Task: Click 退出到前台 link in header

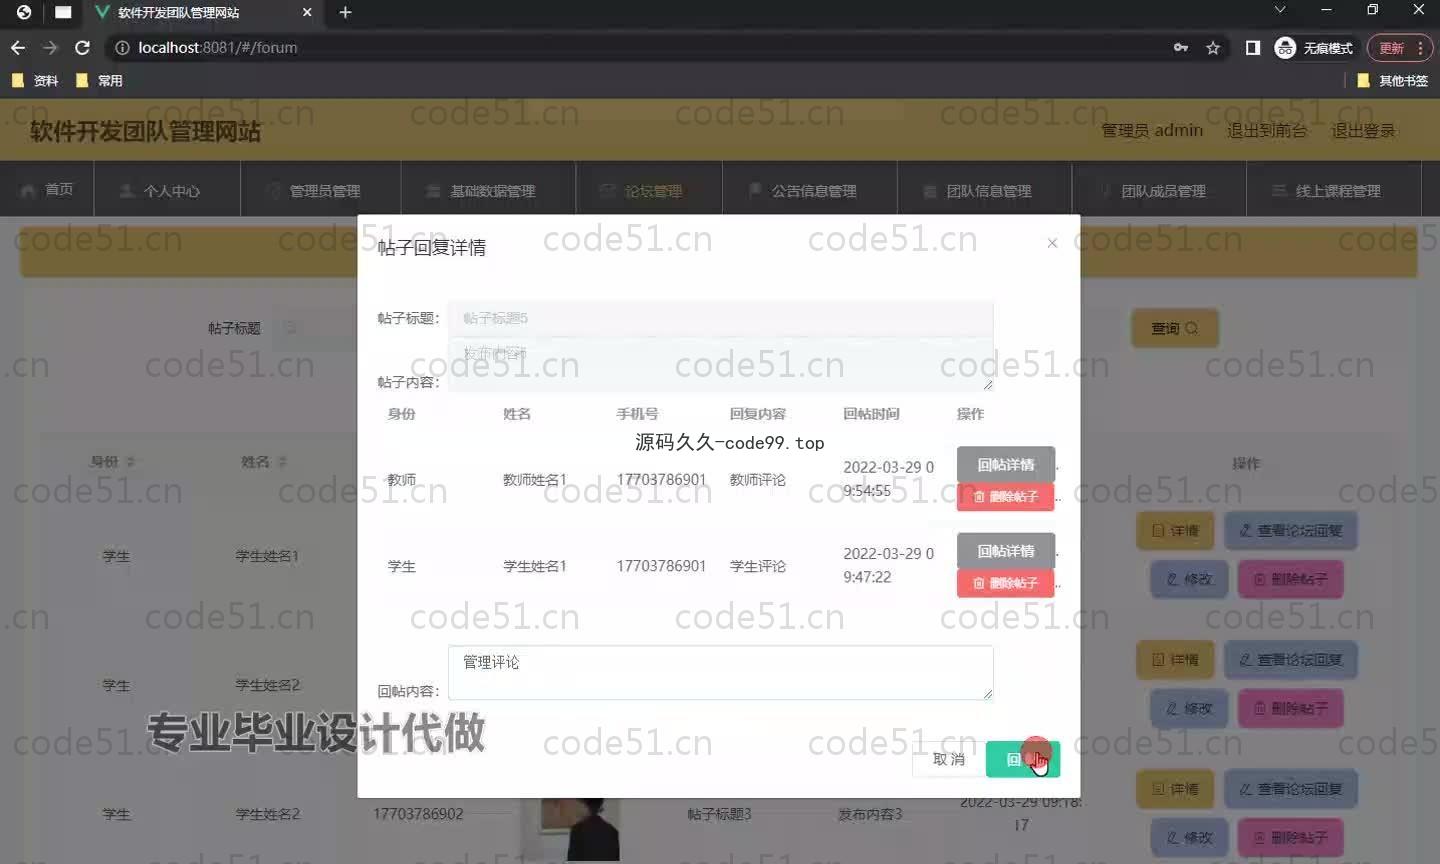Action: [1267, 130]
